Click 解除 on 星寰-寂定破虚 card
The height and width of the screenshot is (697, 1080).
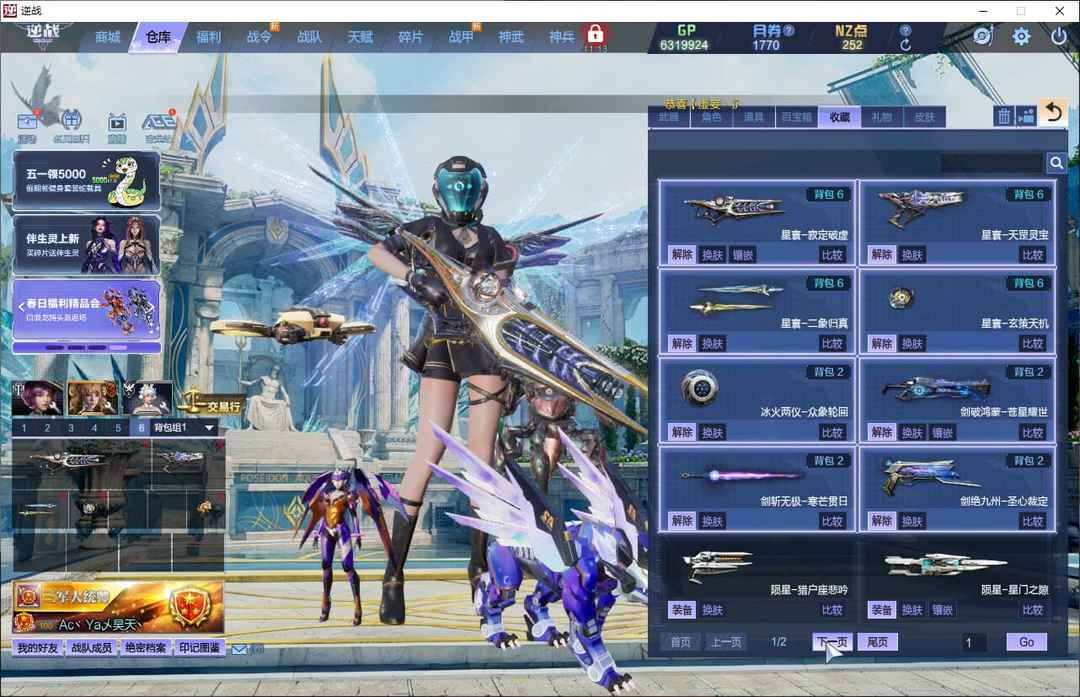(x=682, y=255)
